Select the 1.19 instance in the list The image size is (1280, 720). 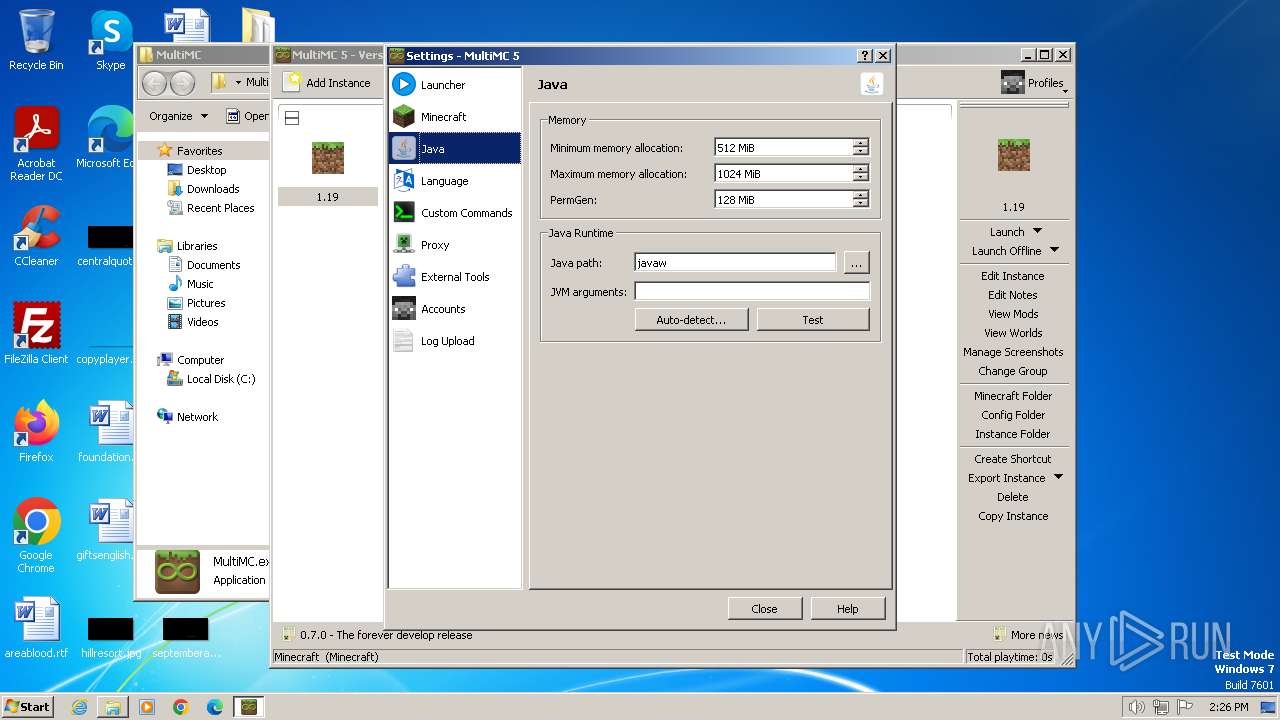[328, 171]
